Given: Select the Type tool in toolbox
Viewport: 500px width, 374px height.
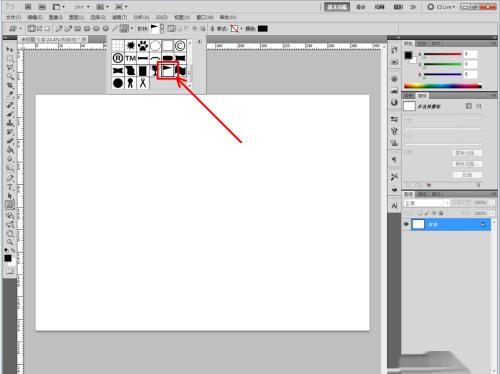Looking at the screenshot, I should point(10,187).
